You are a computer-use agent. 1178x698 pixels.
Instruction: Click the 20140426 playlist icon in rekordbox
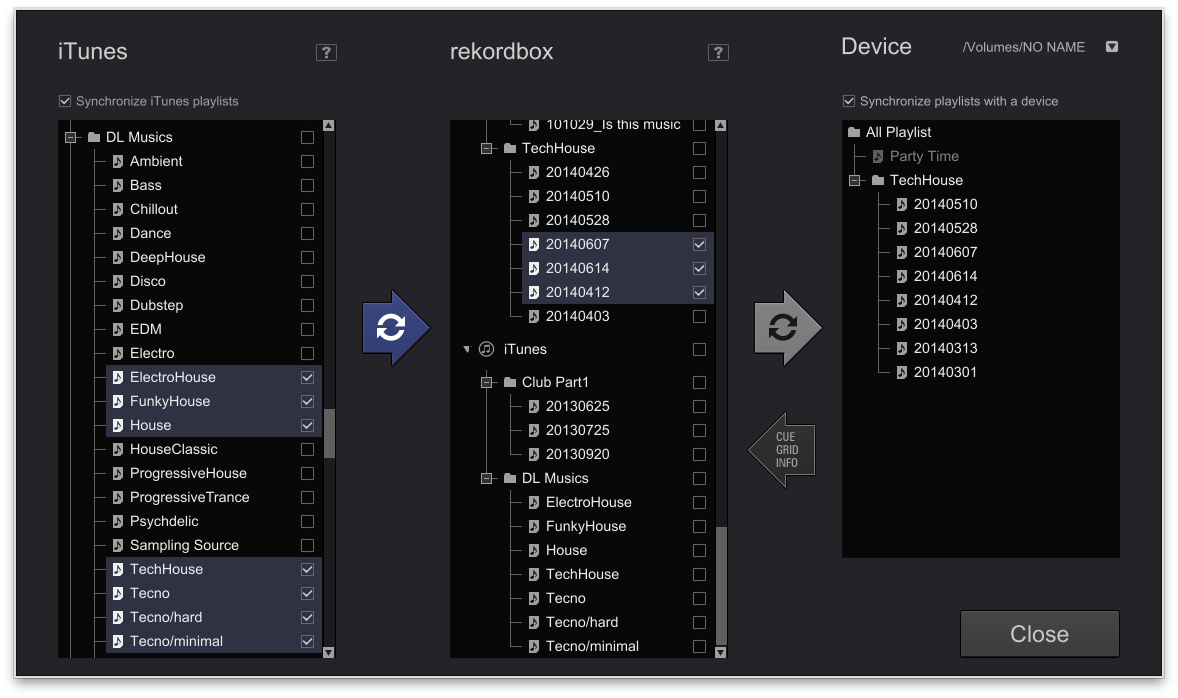(534, 173)
